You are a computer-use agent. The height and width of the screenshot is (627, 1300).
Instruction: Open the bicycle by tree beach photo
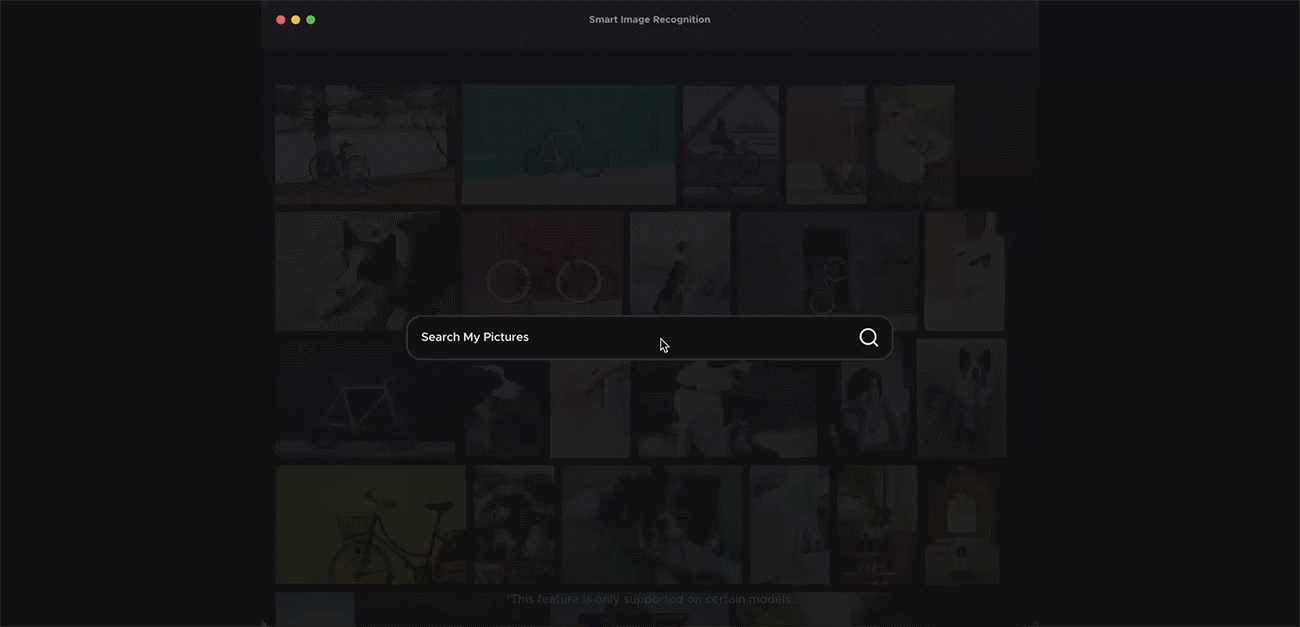(x=365, y=145)
